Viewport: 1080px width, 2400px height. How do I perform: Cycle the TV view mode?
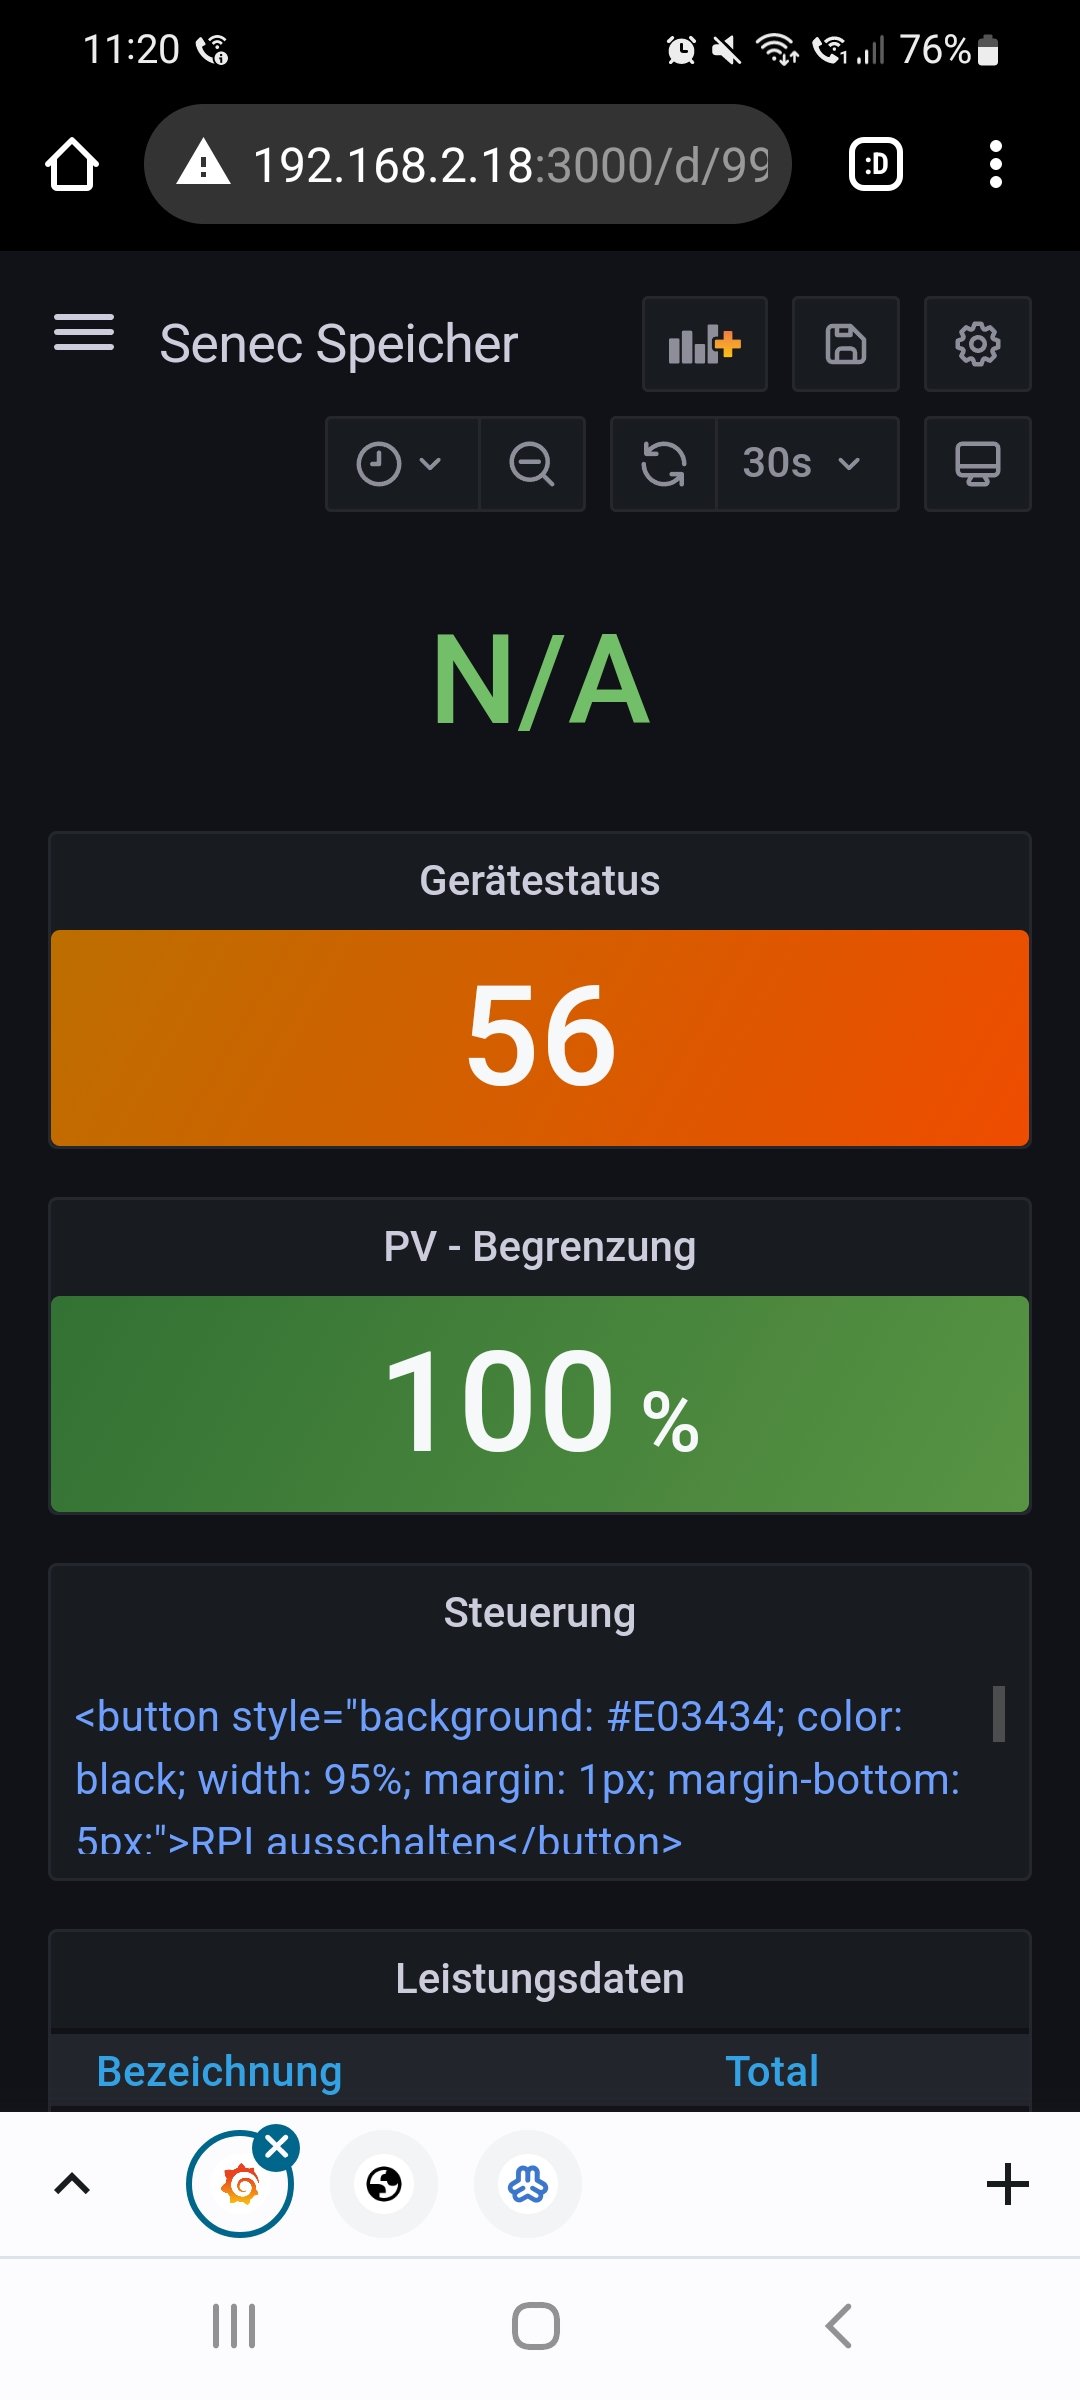(x=977, y=464)
